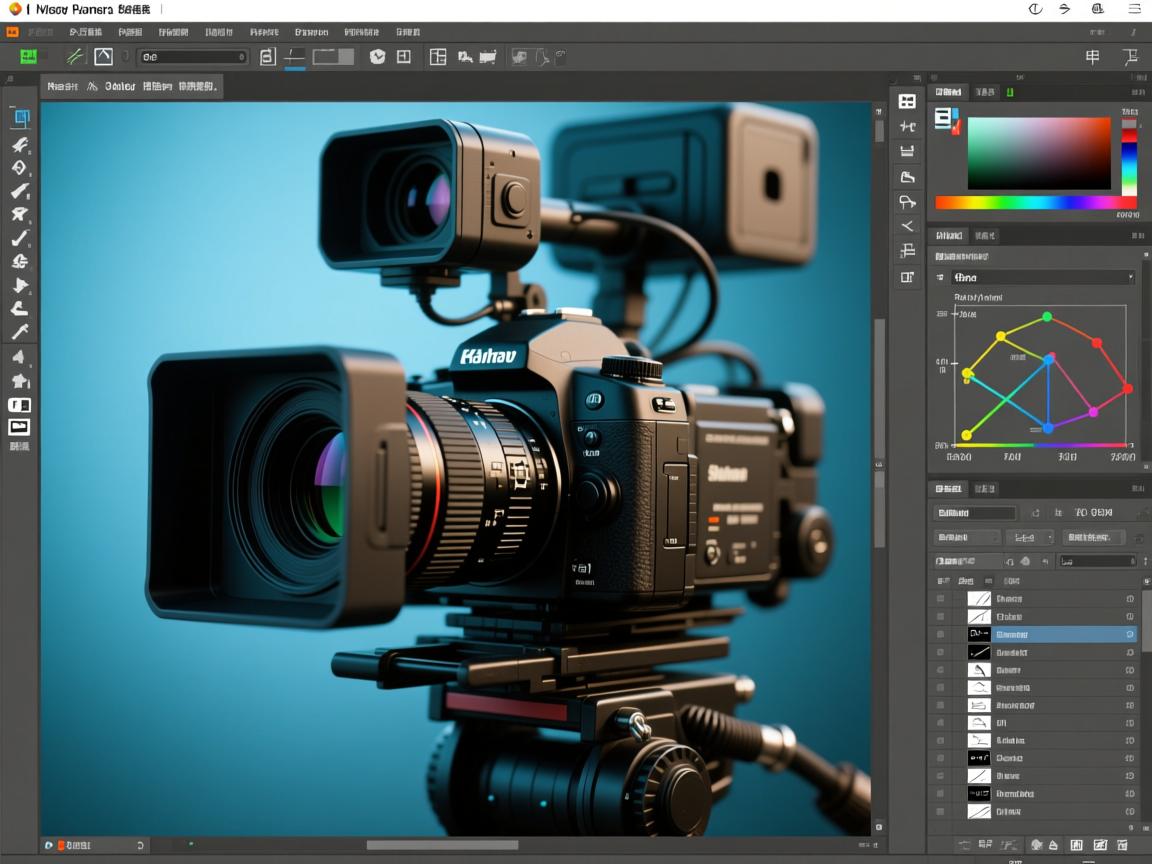The height and width of the screenshot is (864, 1152).
Task: Open the first dropdown in layers panel second row
Action: coord(967,538)
